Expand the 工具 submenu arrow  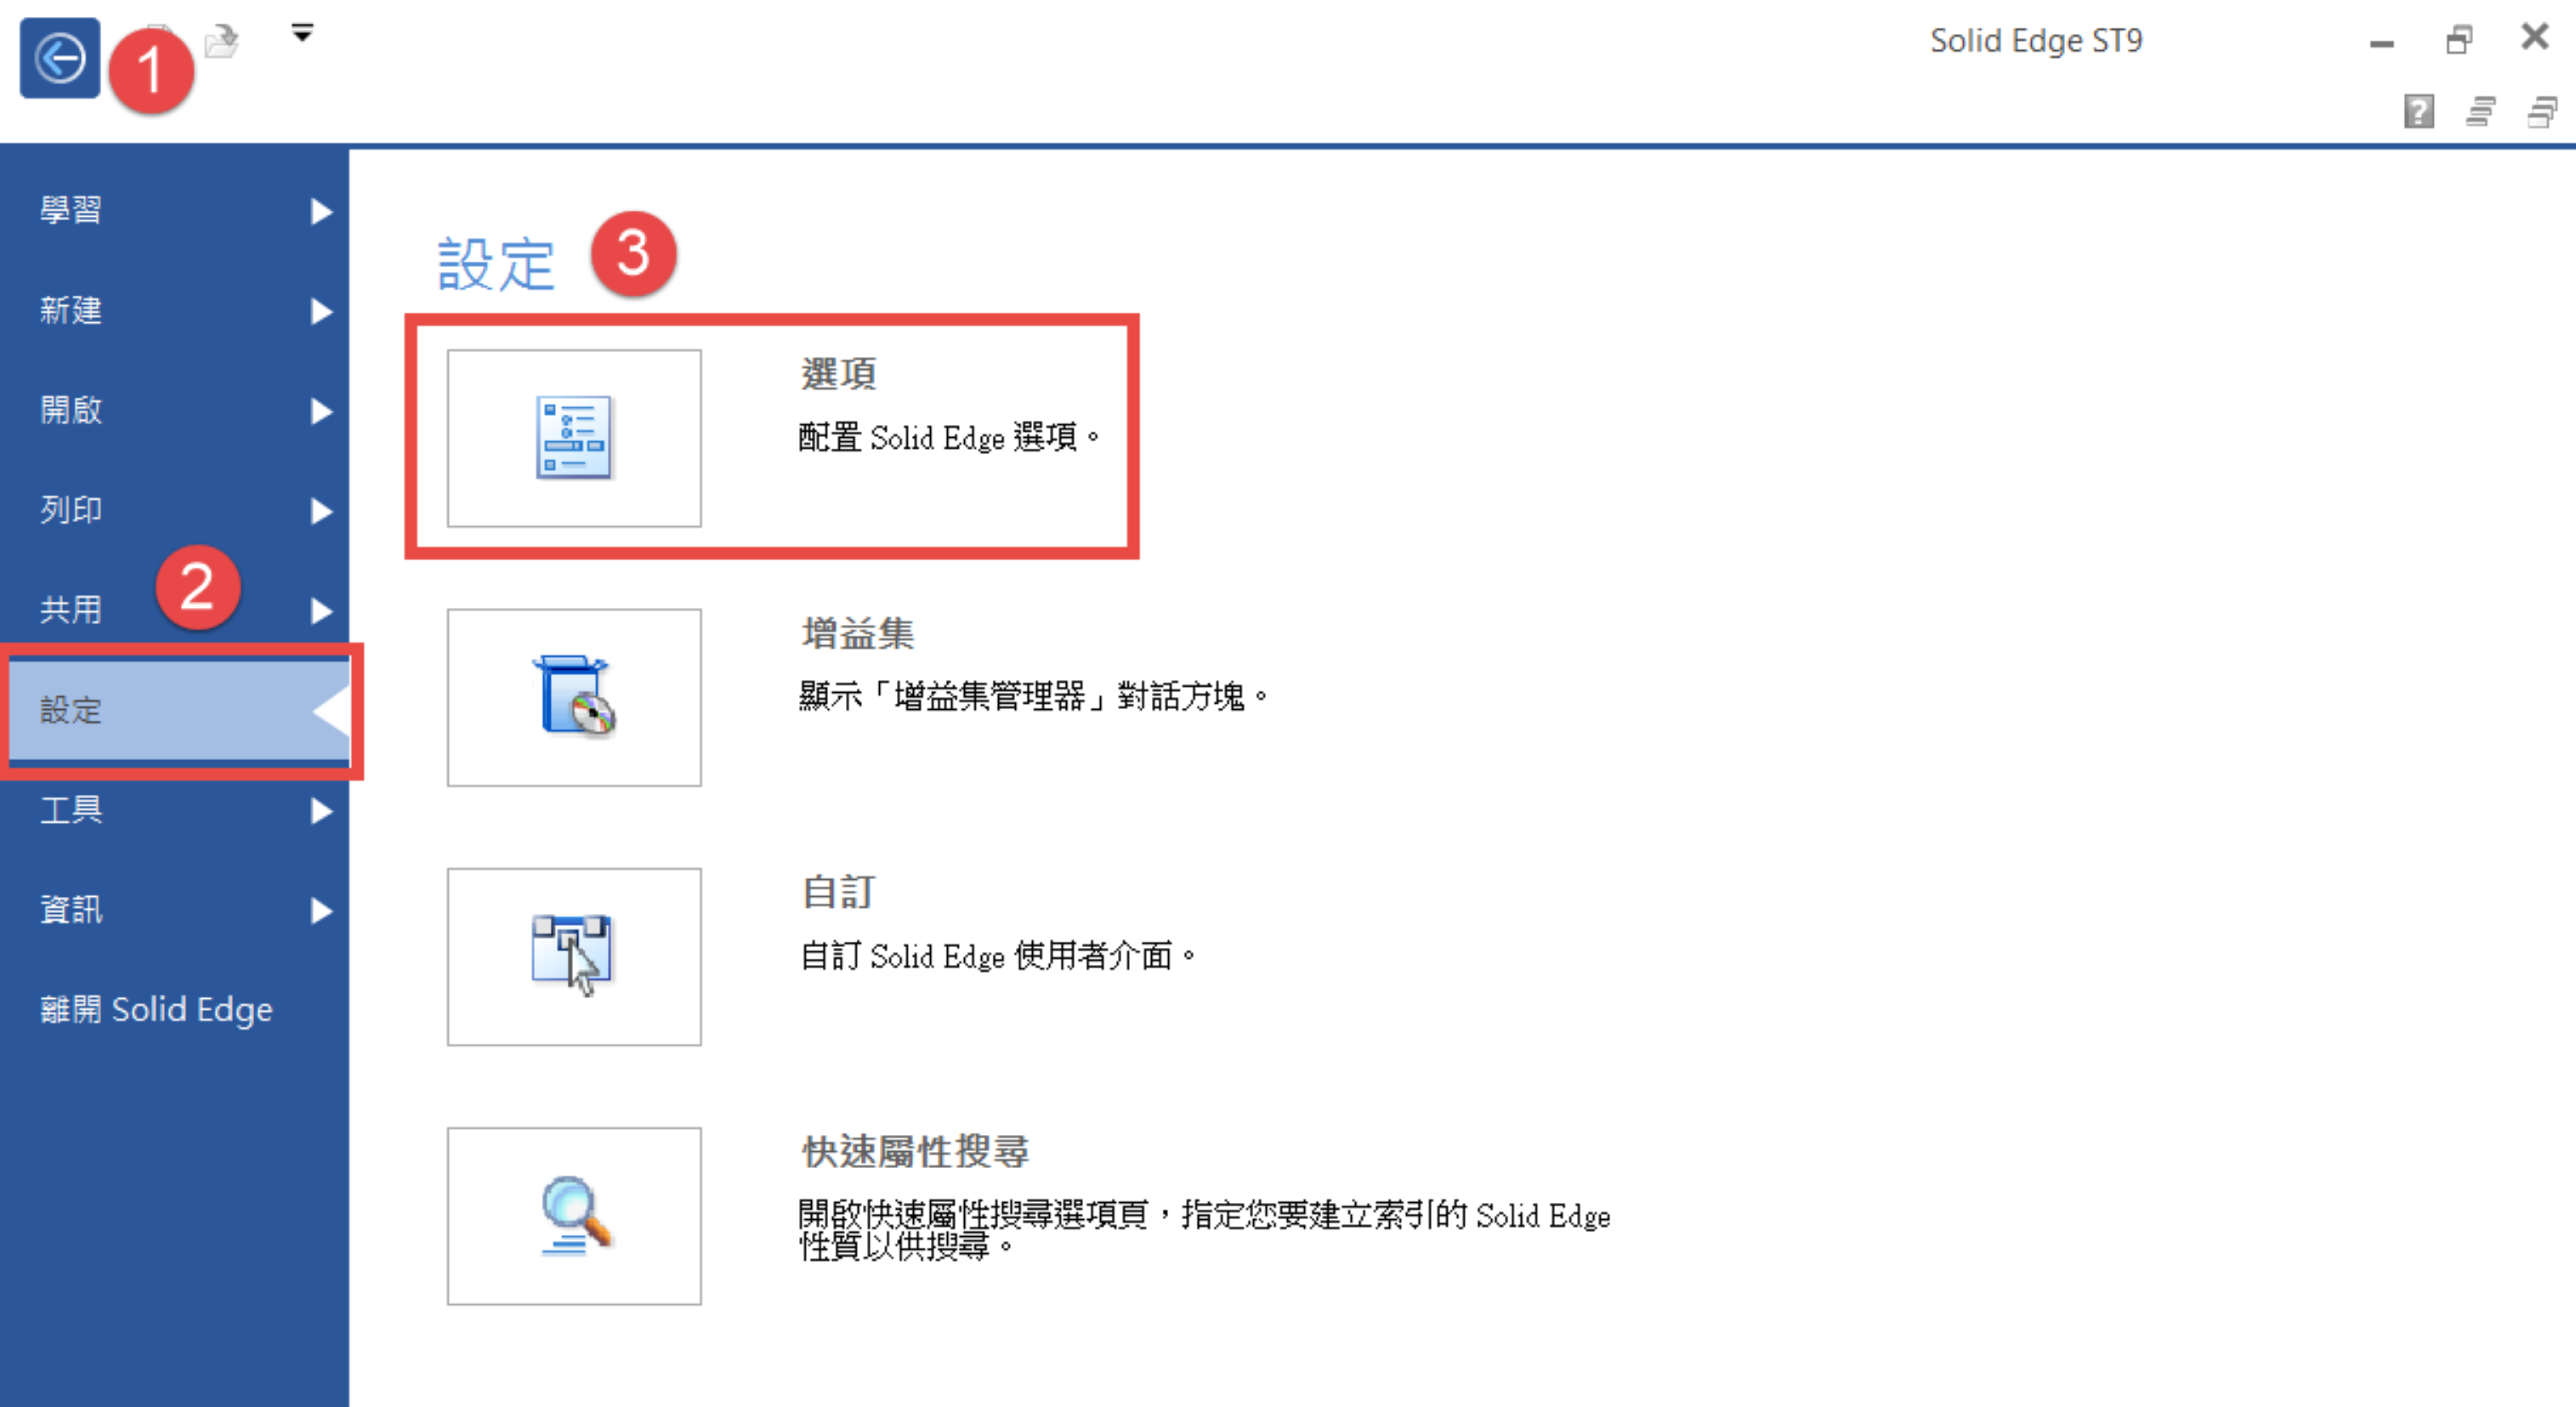tap(321, 811)
